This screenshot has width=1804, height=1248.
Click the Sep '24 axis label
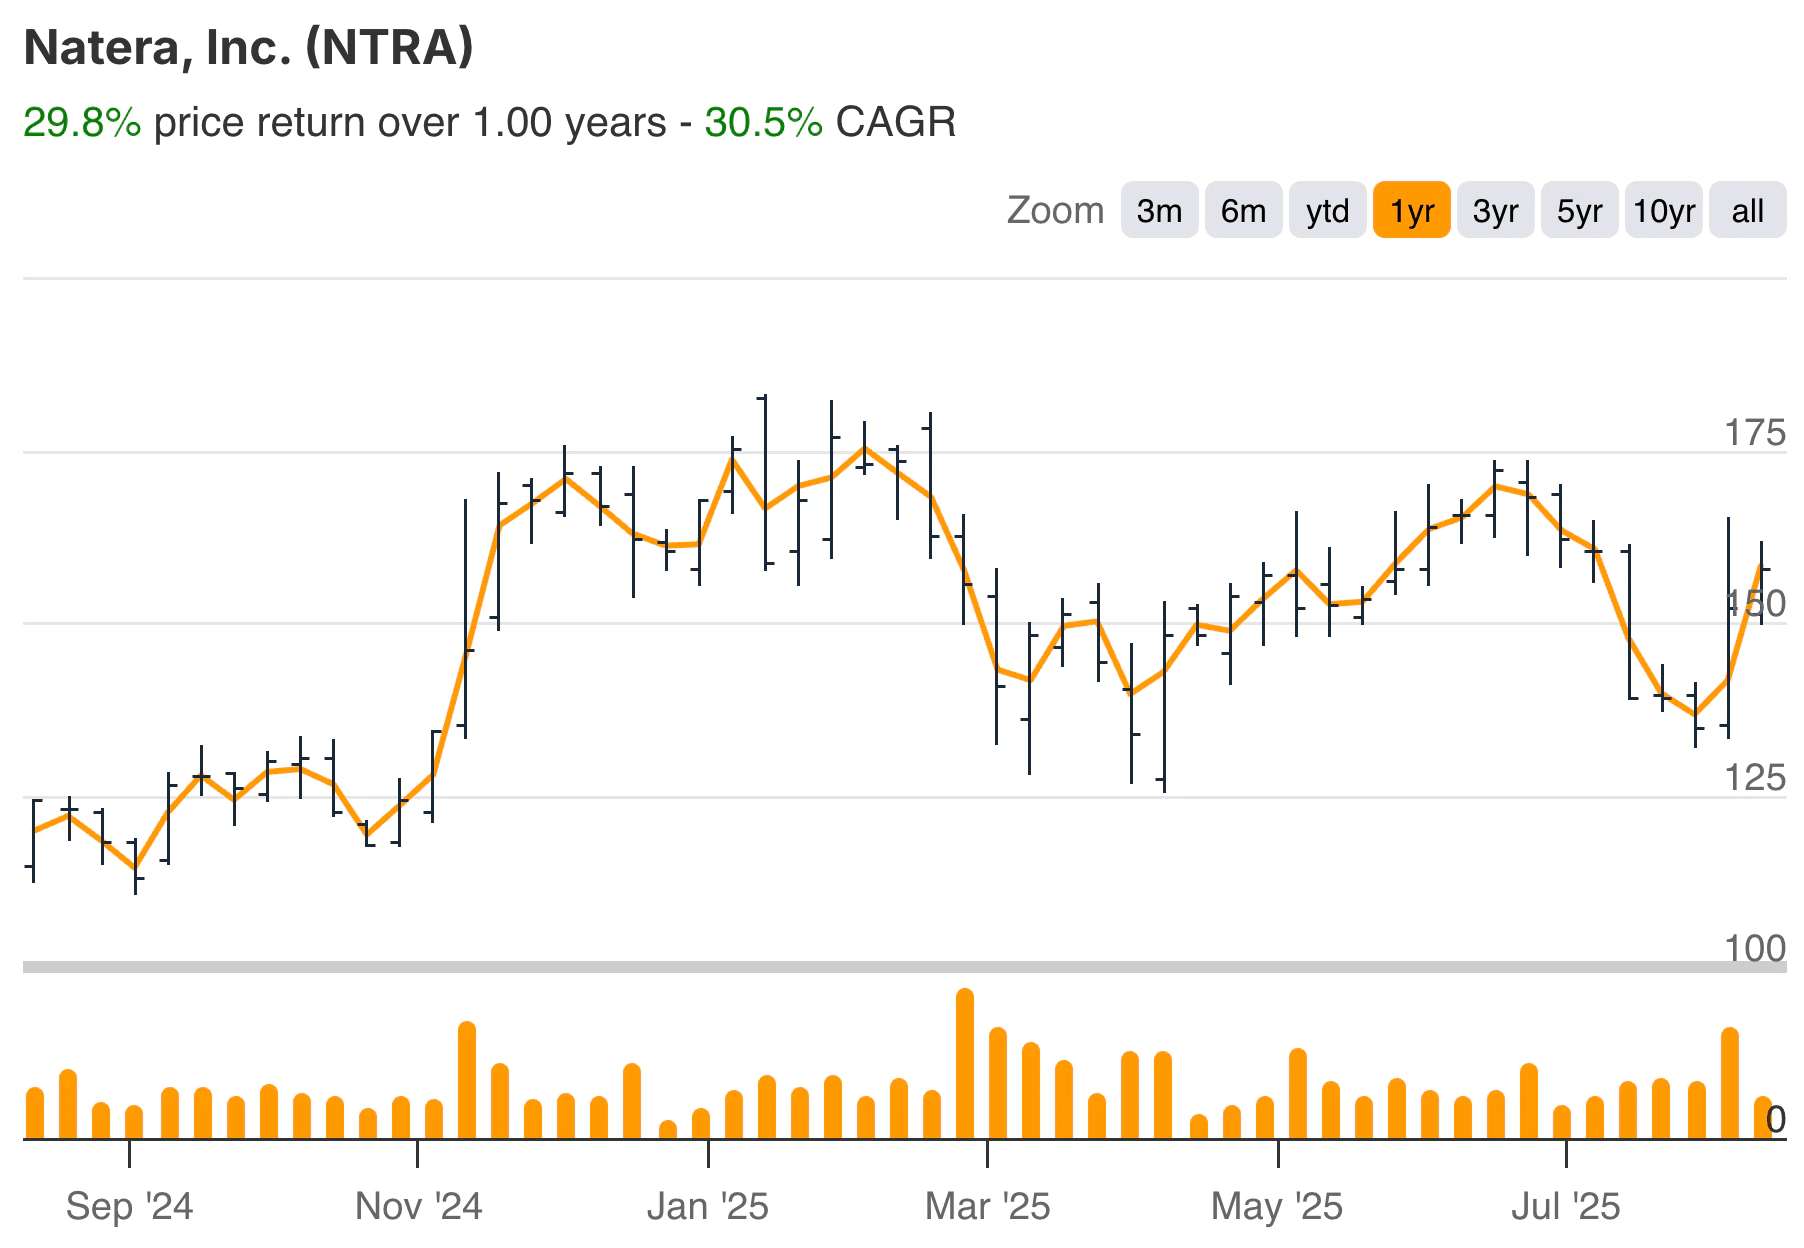click(129, 1206)
